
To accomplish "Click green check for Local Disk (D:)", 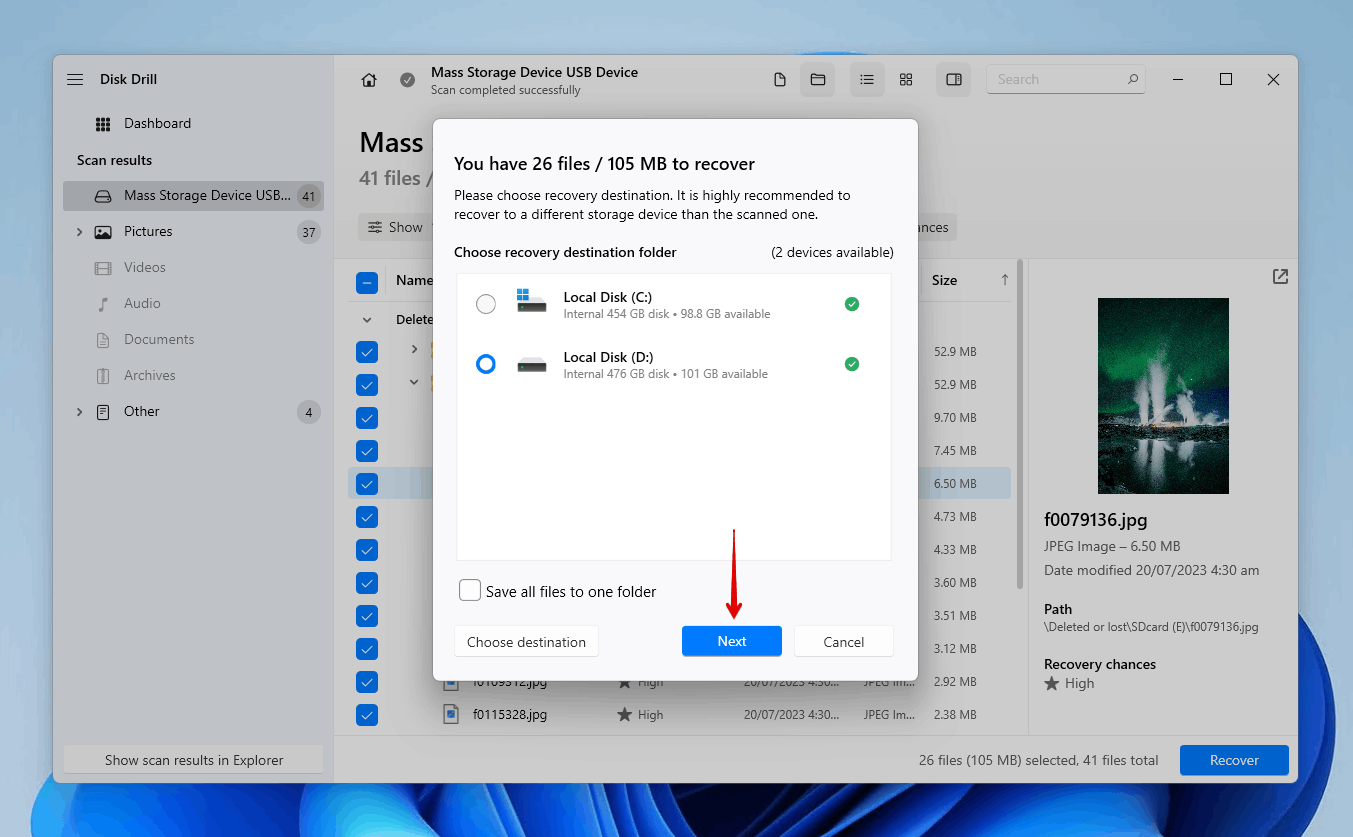I will (x=852, y=364).
